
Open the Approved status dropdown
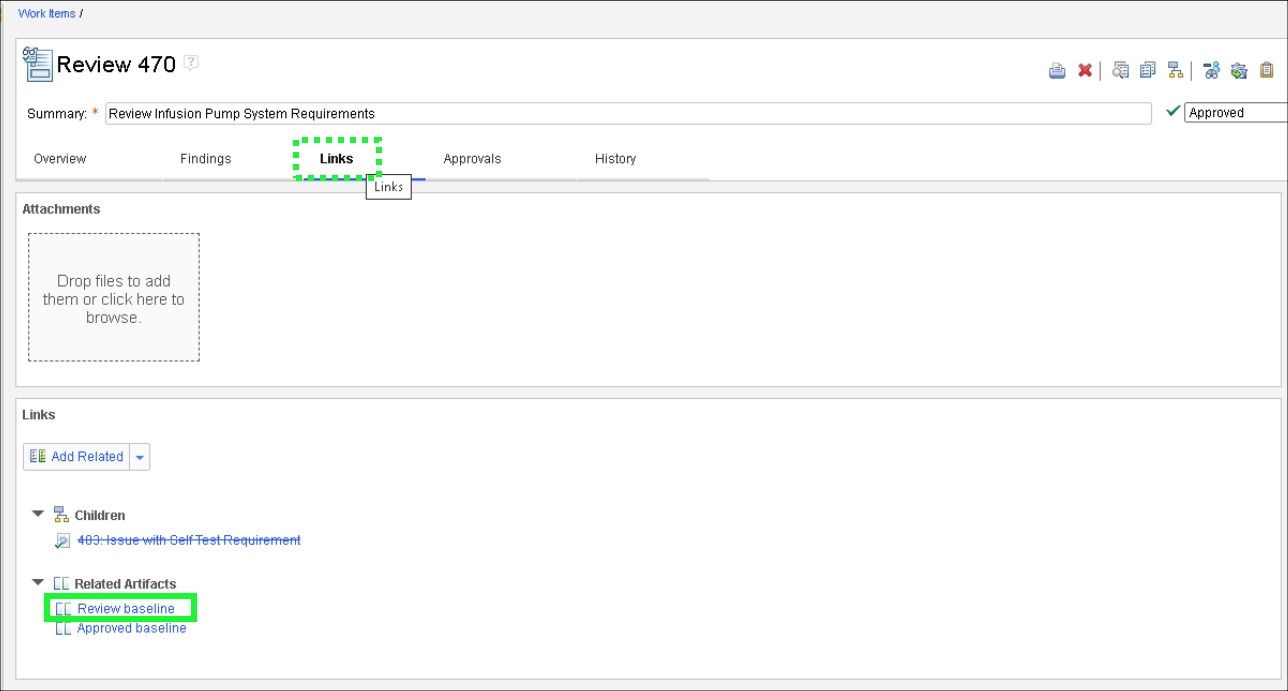[1235, 113]
